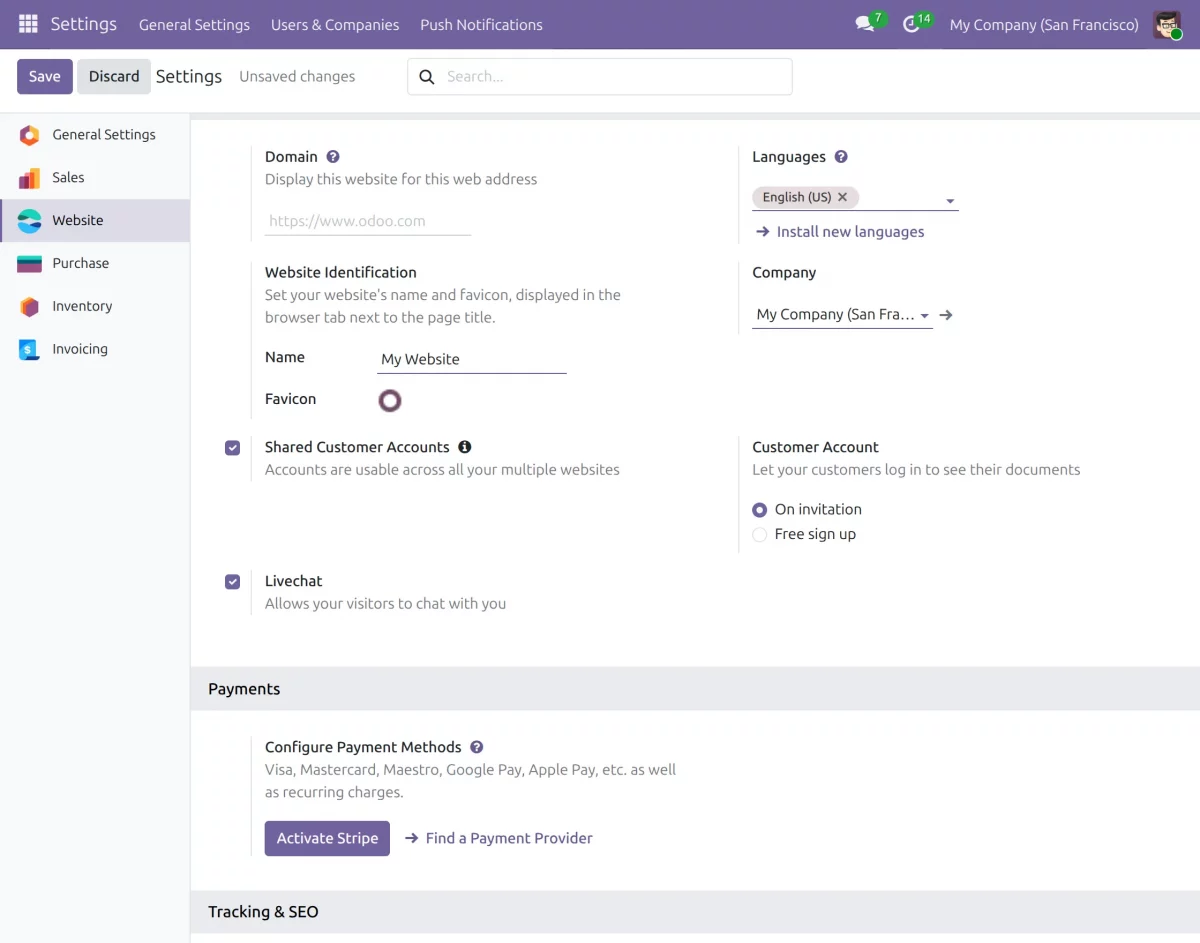The height and width of the screenshot is (943, 1200).
Task: Click the search magnifier icon
Action: (427, 77)
